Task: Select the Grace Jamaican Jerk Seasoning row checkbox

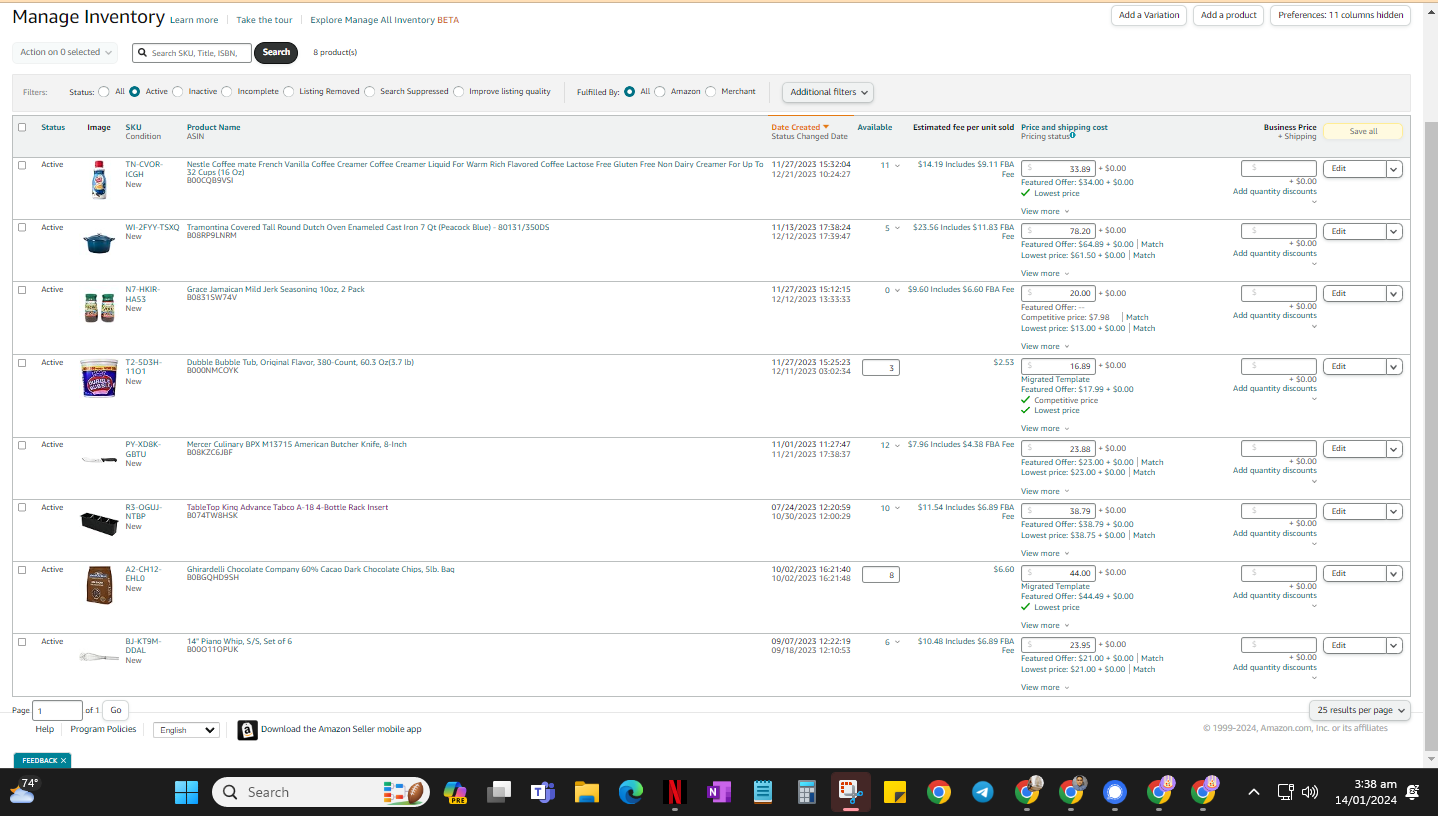Action: (22, 290)
